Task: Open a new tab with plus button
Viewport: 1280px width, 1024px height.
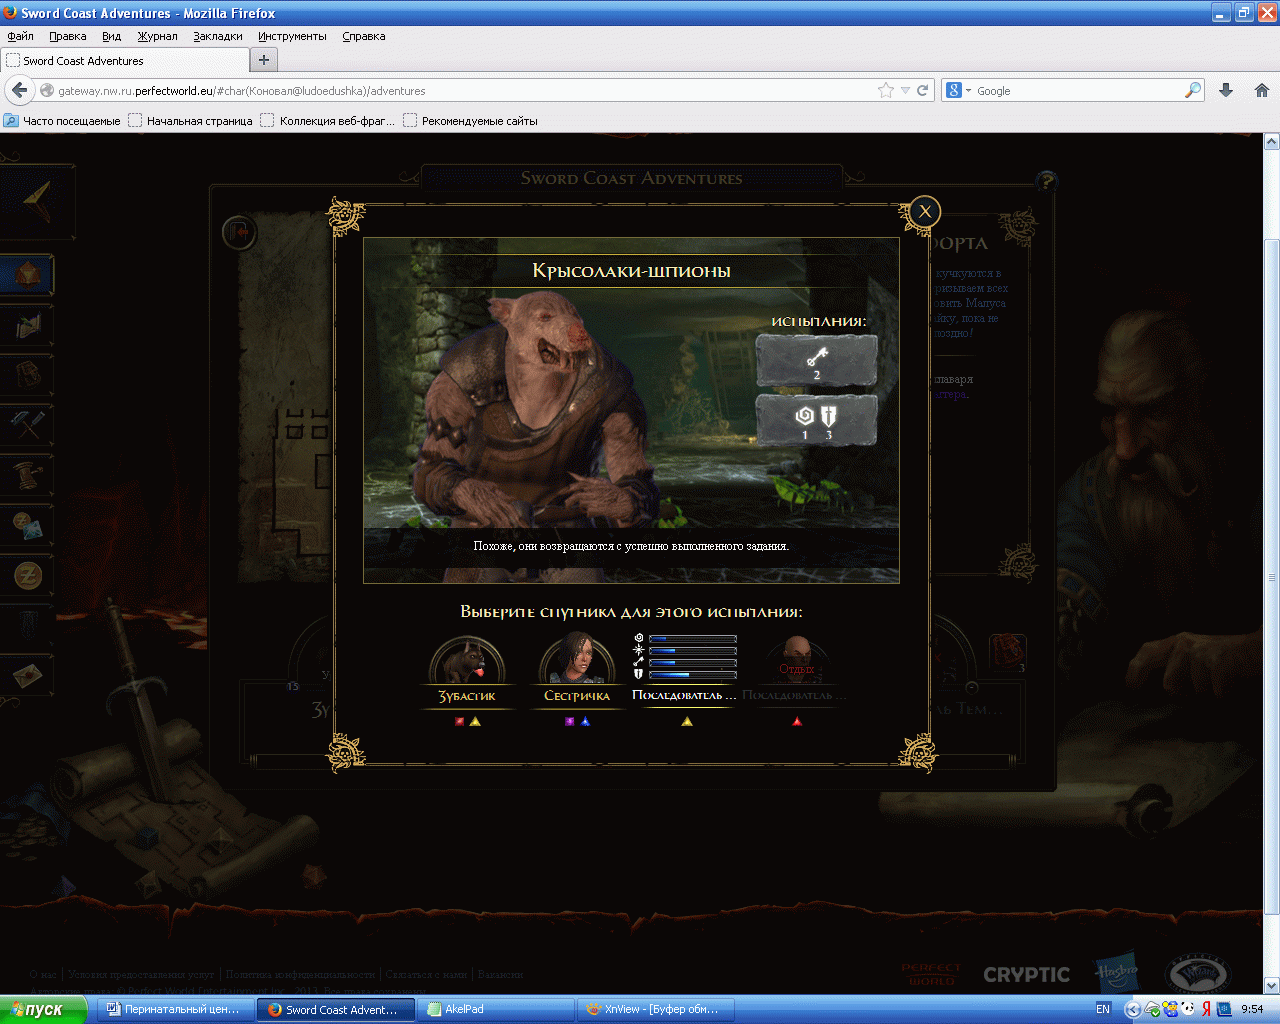Action: pos(263,60)
